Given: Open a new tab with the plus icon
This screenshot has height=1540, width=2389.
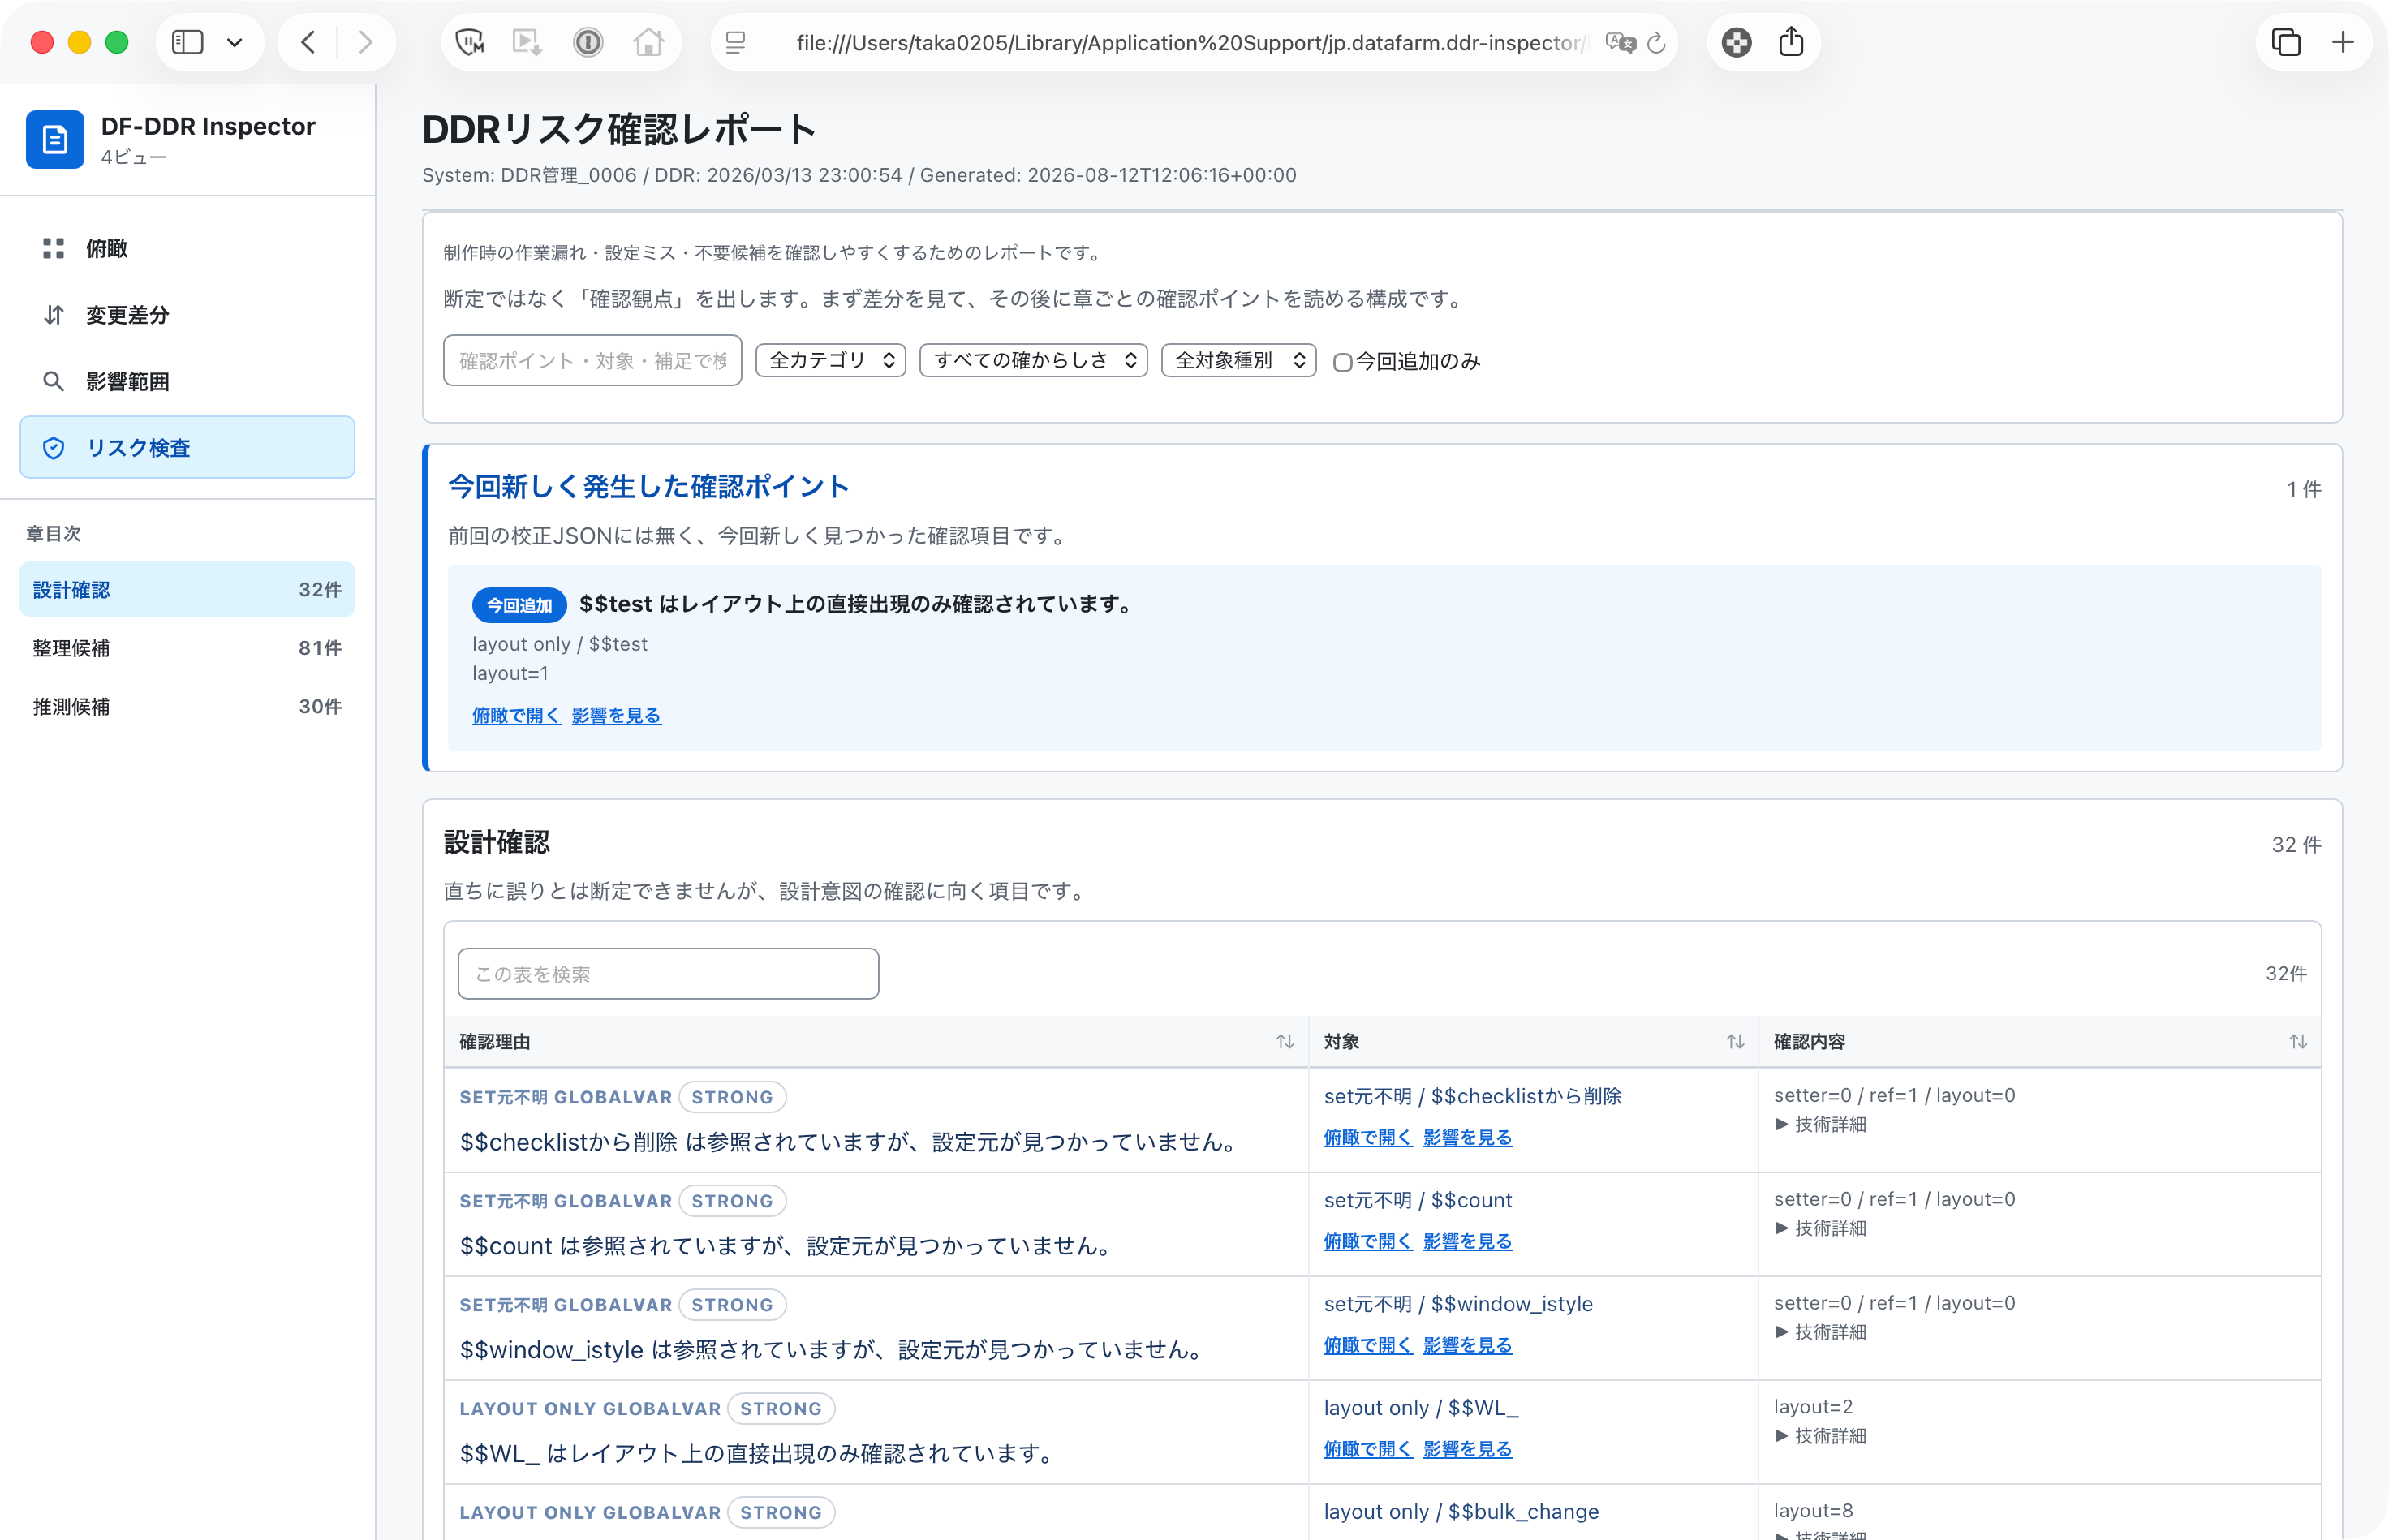Looking at the screenshot, I should point(2342,42).
